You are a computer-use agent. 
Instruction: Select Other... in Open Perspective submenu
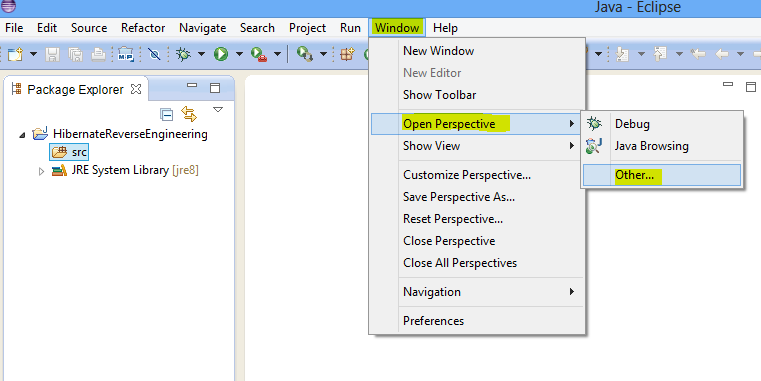click(662, 175)
